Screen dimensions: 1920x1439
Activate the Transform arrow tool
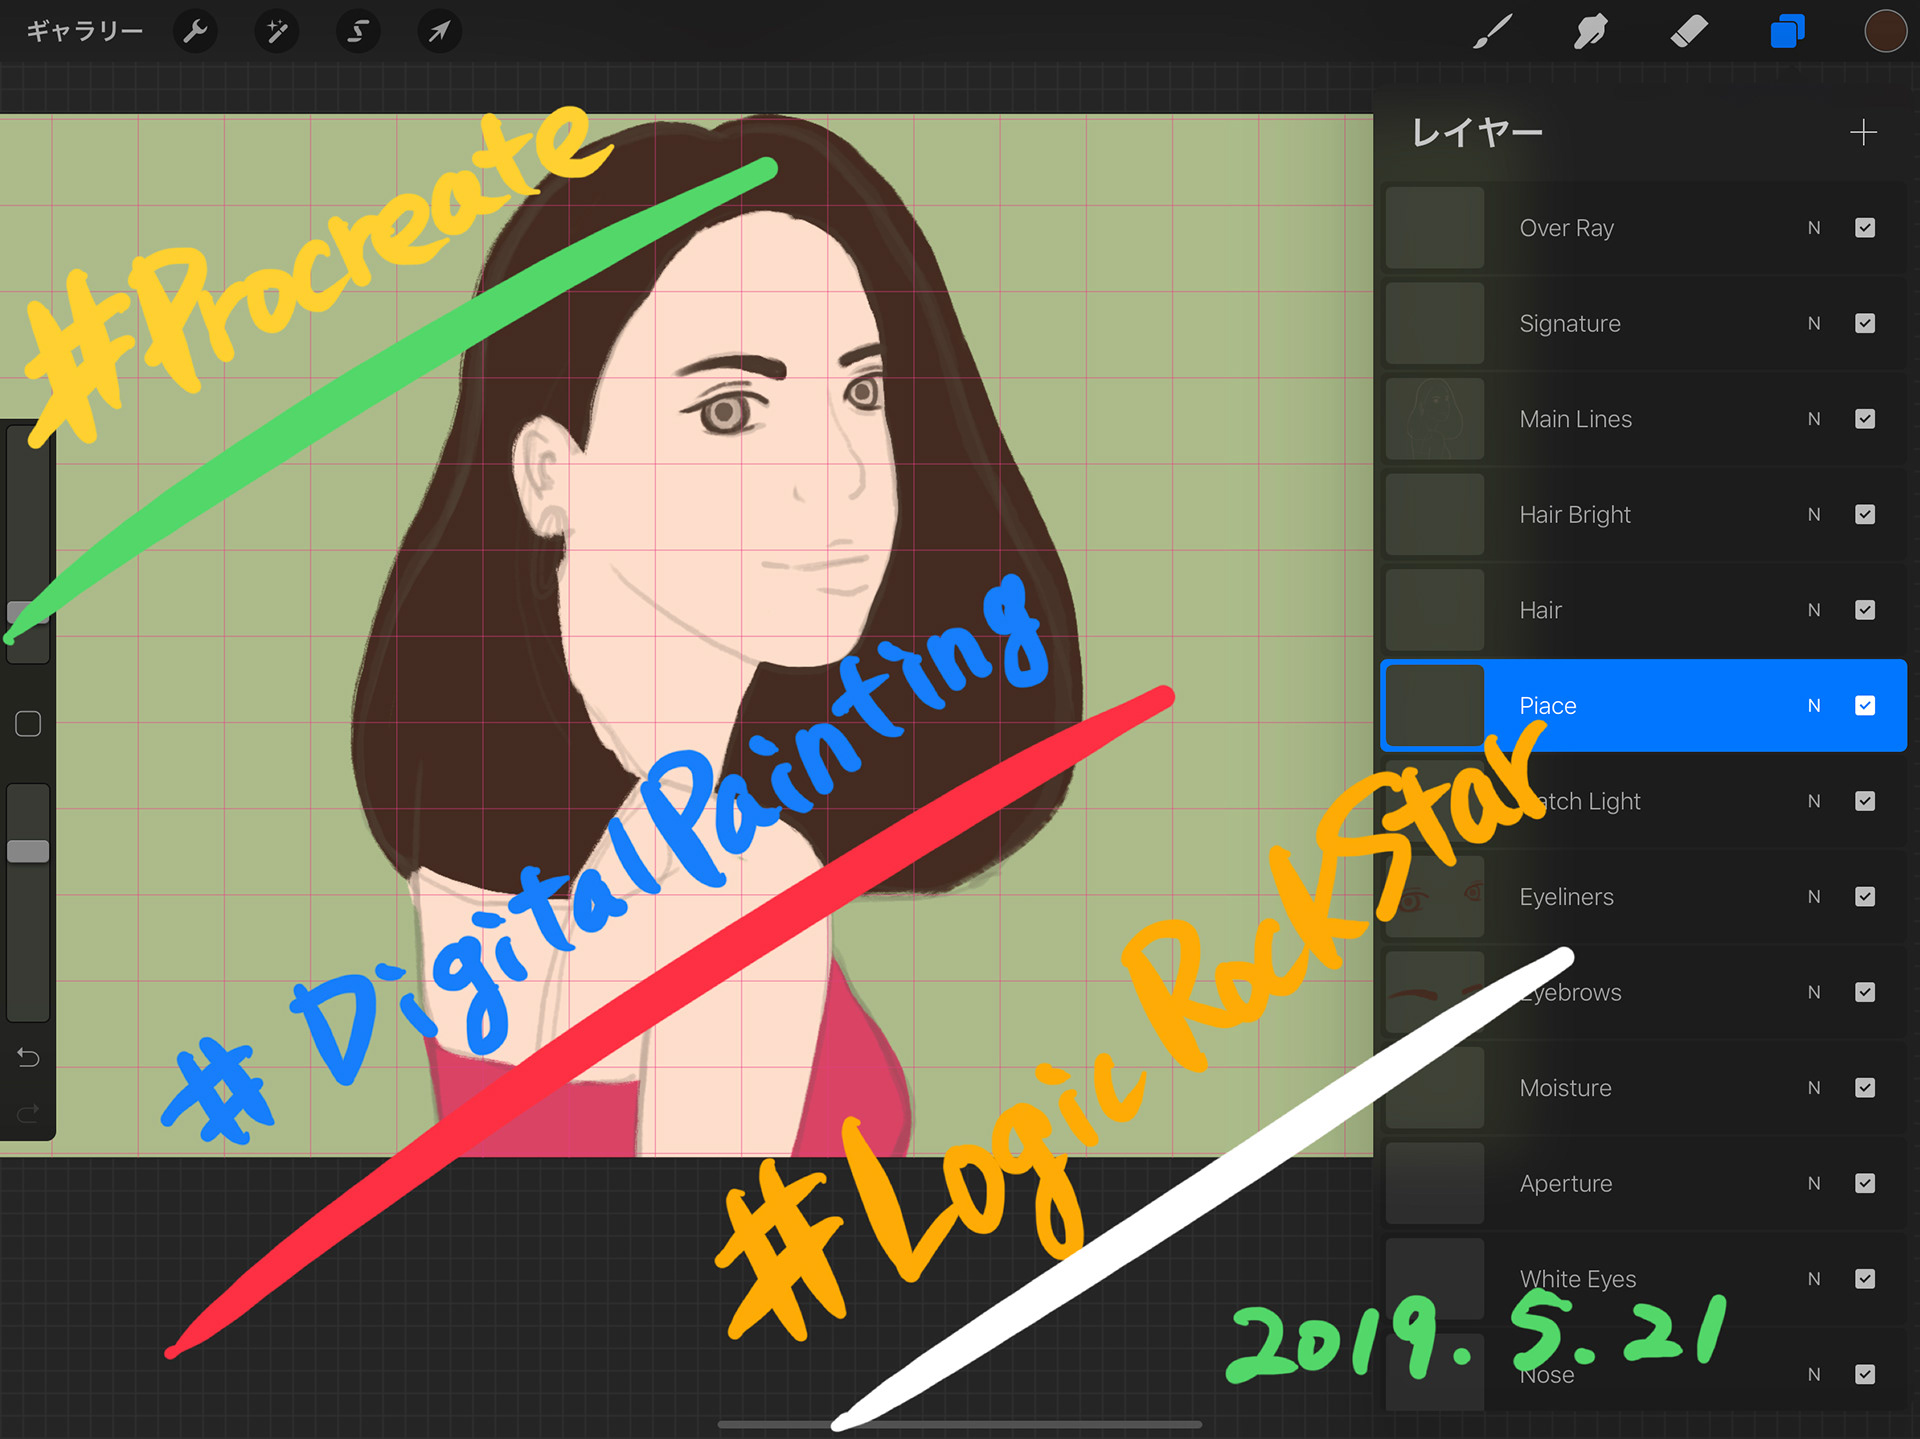tap(439, 32)
